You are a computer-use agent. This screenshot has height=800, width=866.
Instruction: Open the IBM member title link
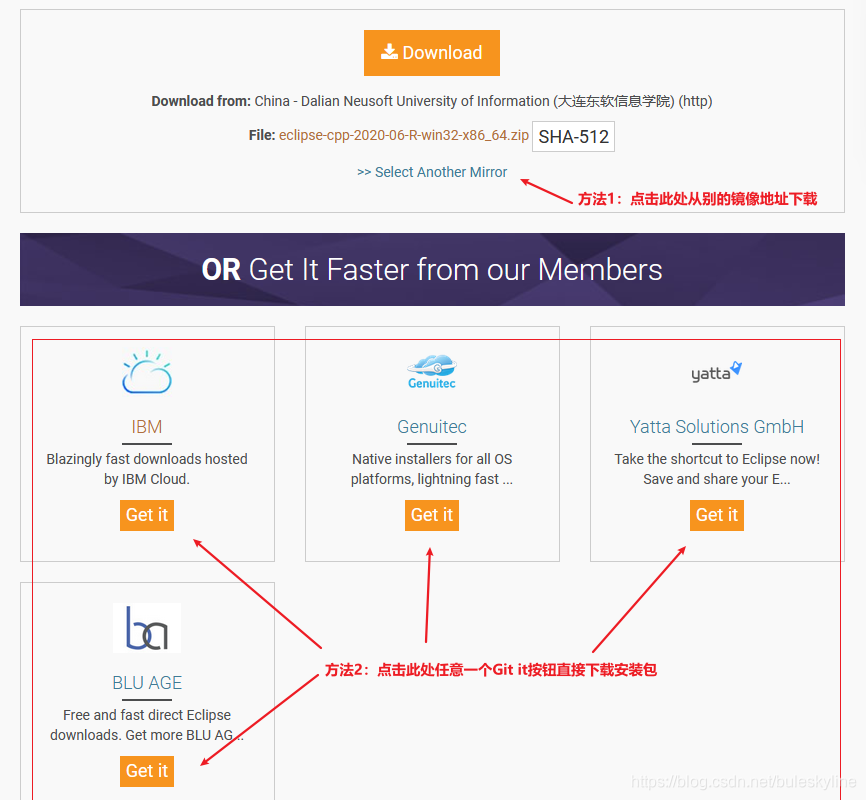tap(147, 427)
